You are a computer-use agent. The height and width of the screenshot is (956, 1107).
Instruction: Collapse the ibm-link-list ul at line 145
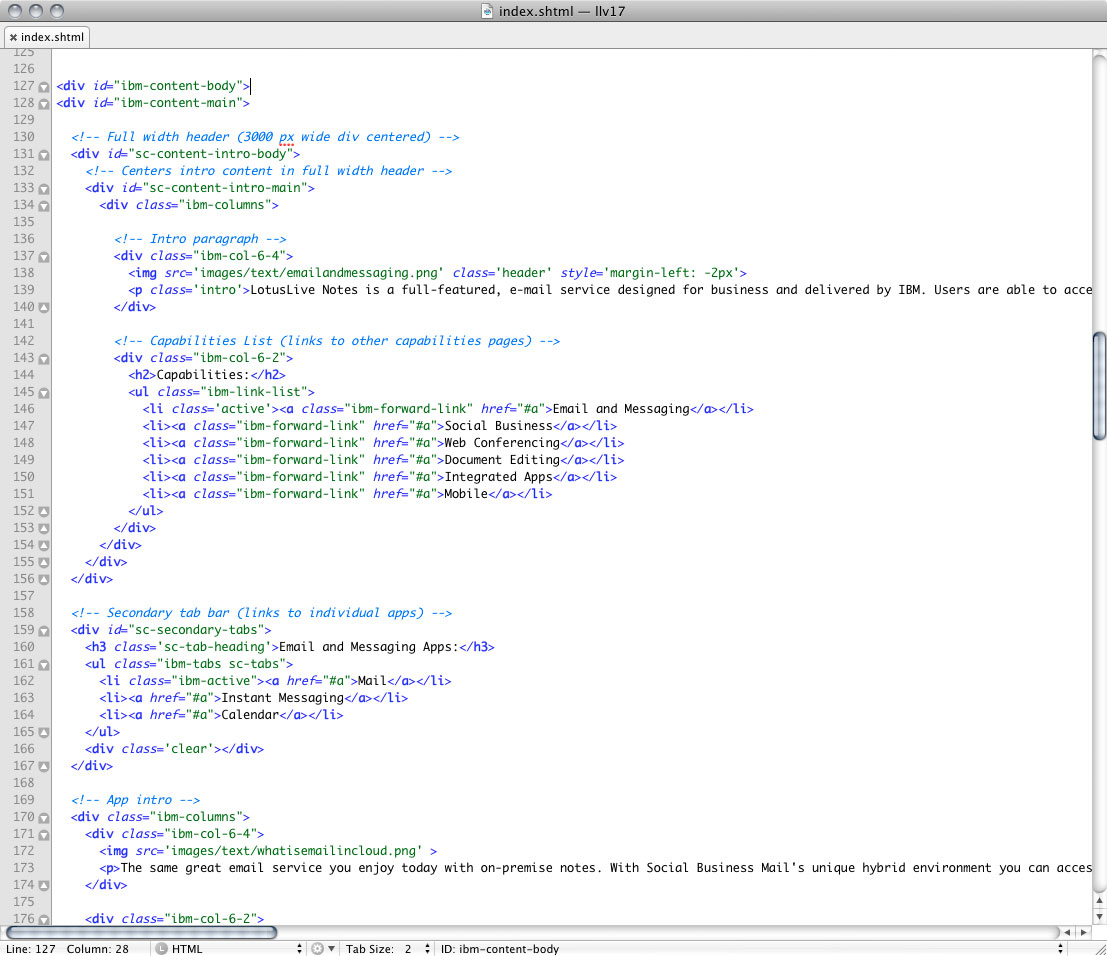point(44,392)
